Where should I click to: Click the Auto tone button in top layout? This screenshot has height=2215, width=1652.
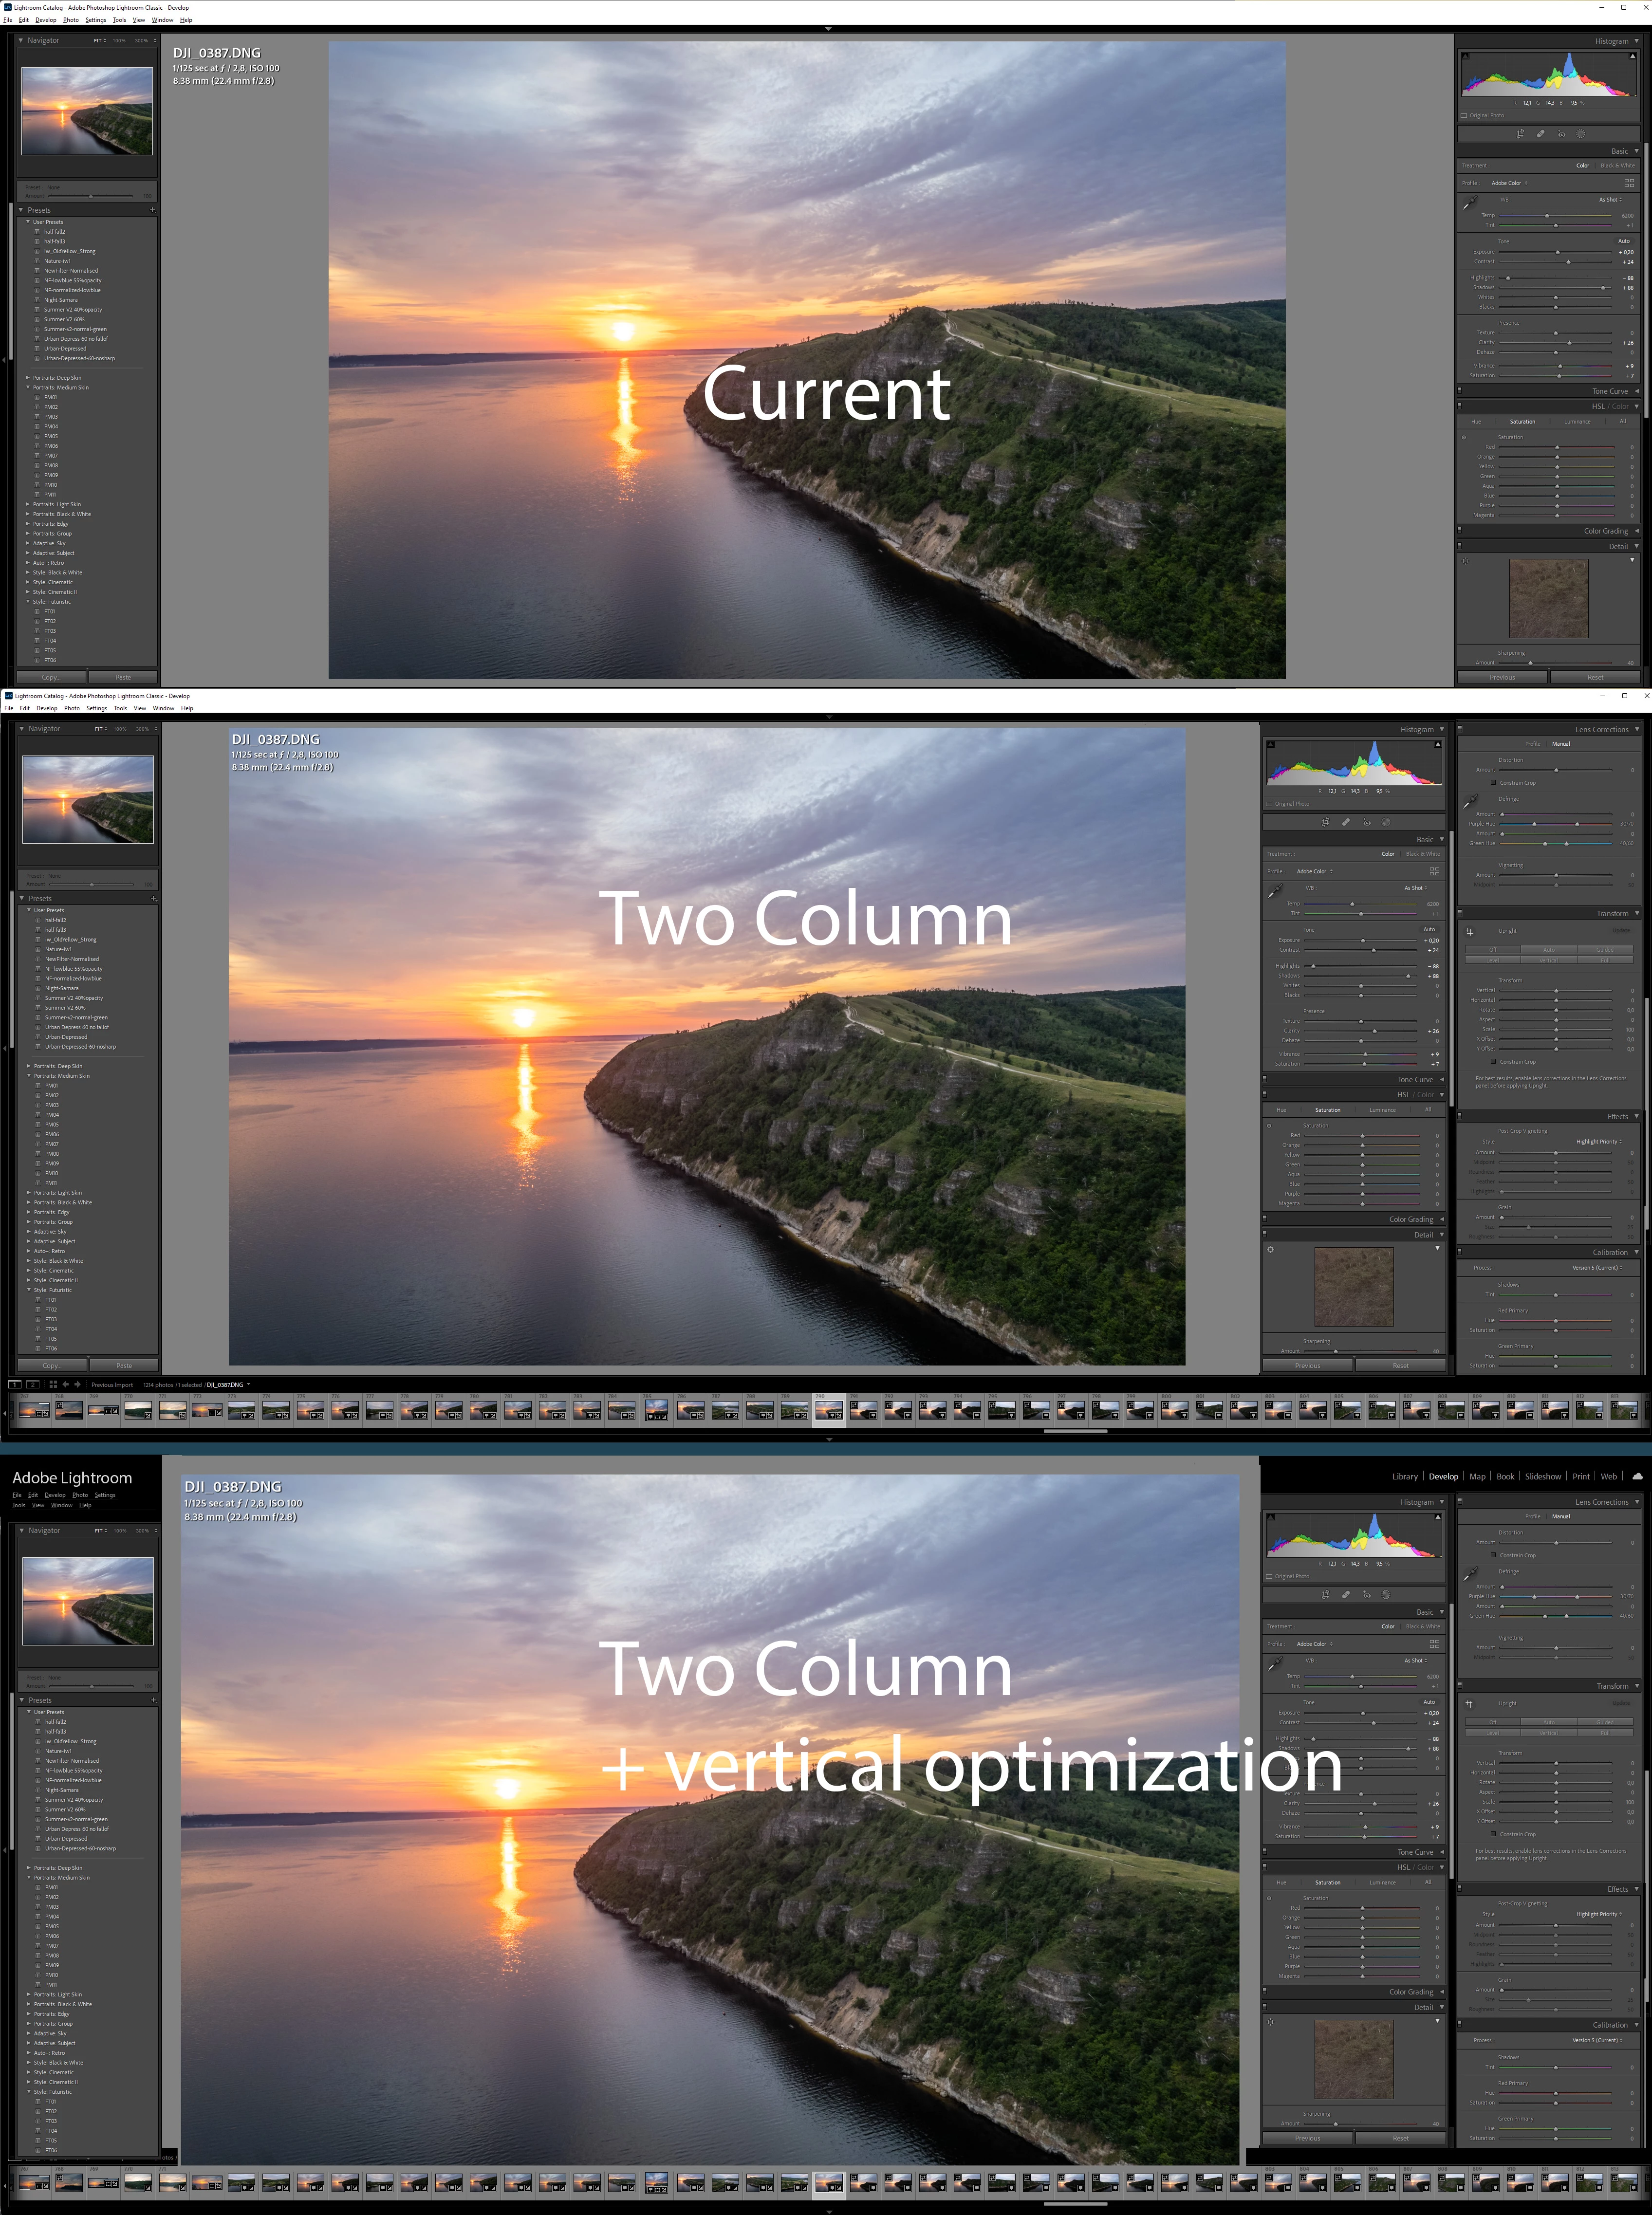point(1623,241)
